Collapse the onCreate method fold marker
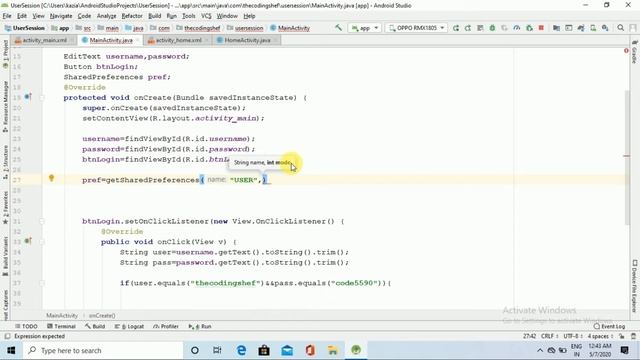This screenshot has height=360, width=640. point(42,98)
